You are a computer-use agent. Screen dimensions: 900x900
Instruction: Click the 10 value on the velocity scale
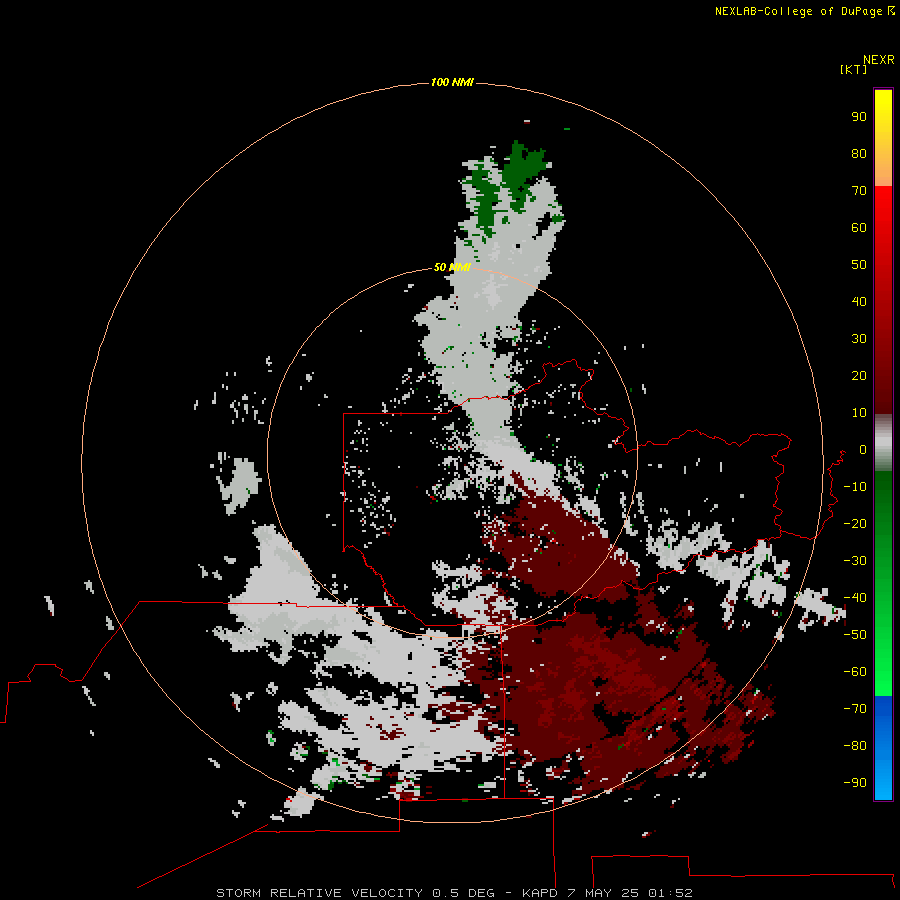pyautogui.click(x=859, y=413)
